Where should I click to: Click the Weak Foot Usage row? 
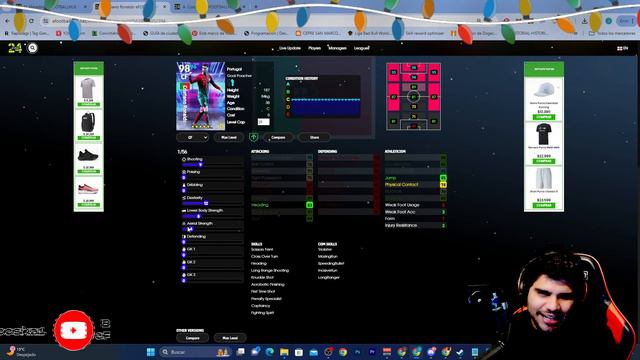(416, 205)
